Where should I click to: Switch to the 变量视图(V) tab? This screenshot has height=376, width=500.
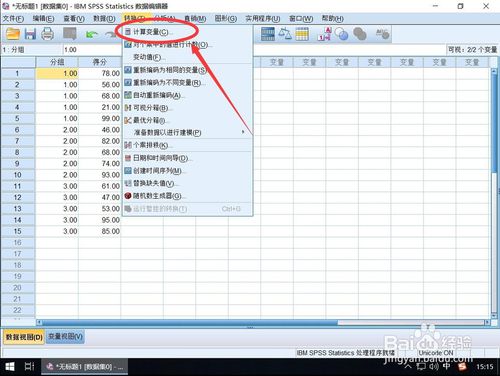click(65, 337)
